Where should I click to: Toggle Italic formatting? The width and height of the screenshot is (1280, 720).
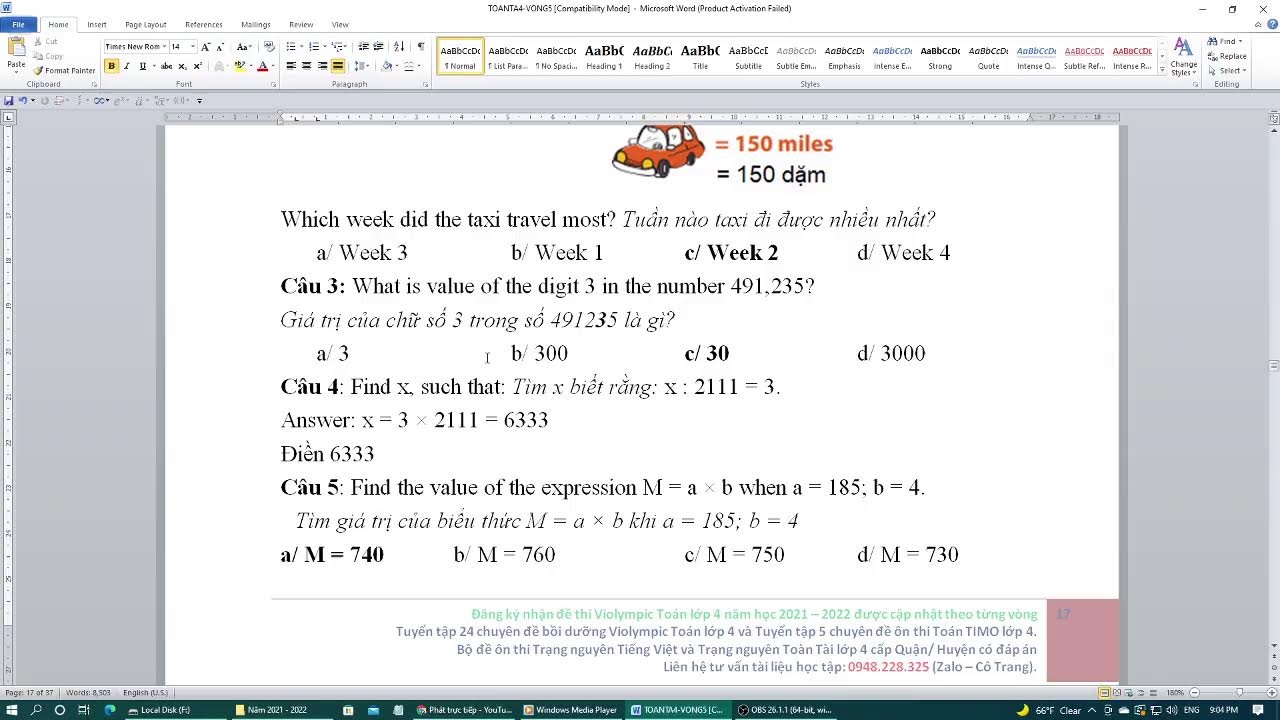pyautogui.click(x=126, y=66)
